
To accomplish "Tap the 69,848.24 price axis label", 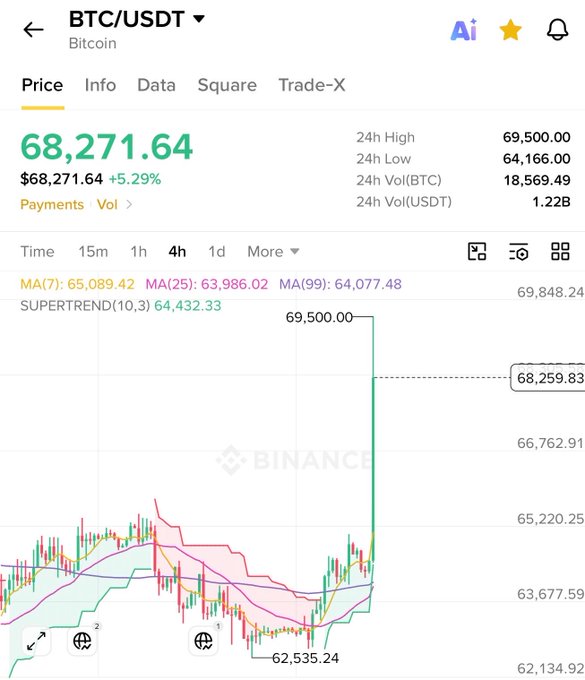I will click(x=550, y=292).
